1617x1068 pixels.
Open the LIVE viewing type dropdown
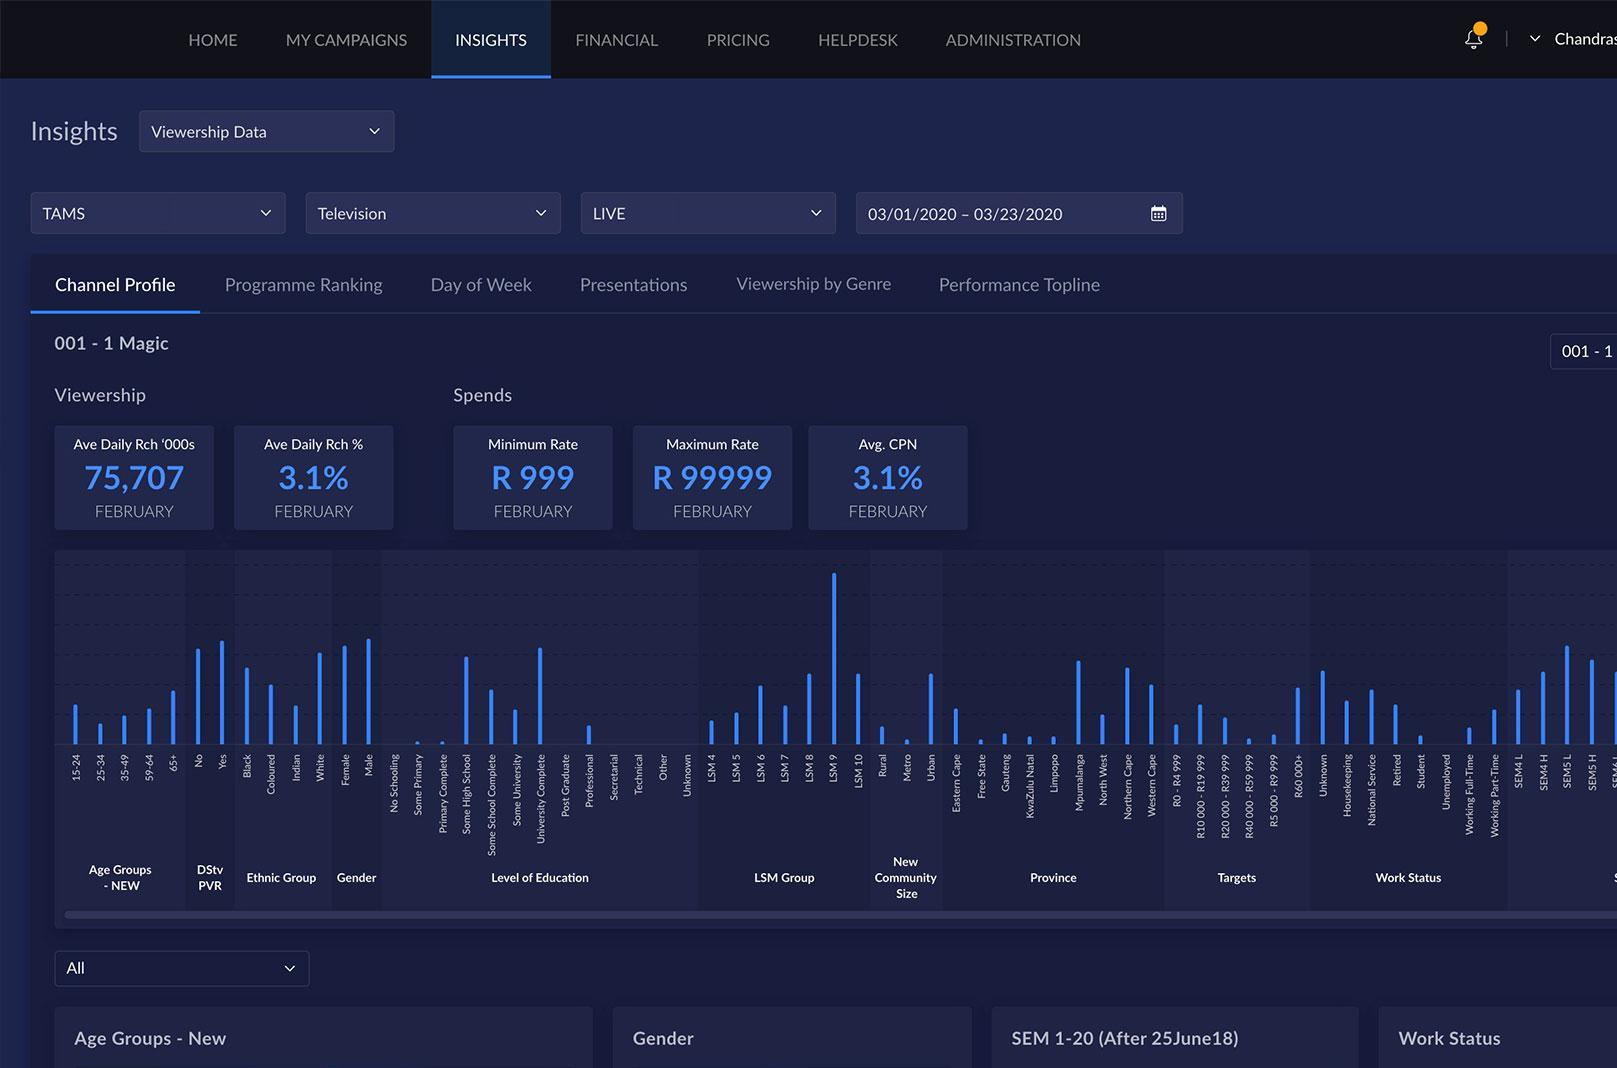(708, 213)
